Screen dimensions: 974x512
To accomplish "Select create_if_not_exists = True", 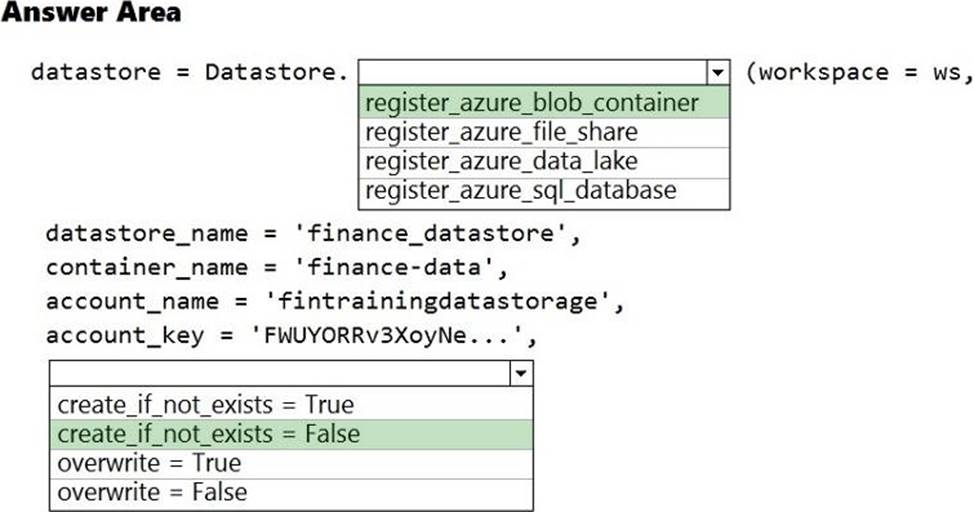I will pyautogui.click(x=206, y=405).
